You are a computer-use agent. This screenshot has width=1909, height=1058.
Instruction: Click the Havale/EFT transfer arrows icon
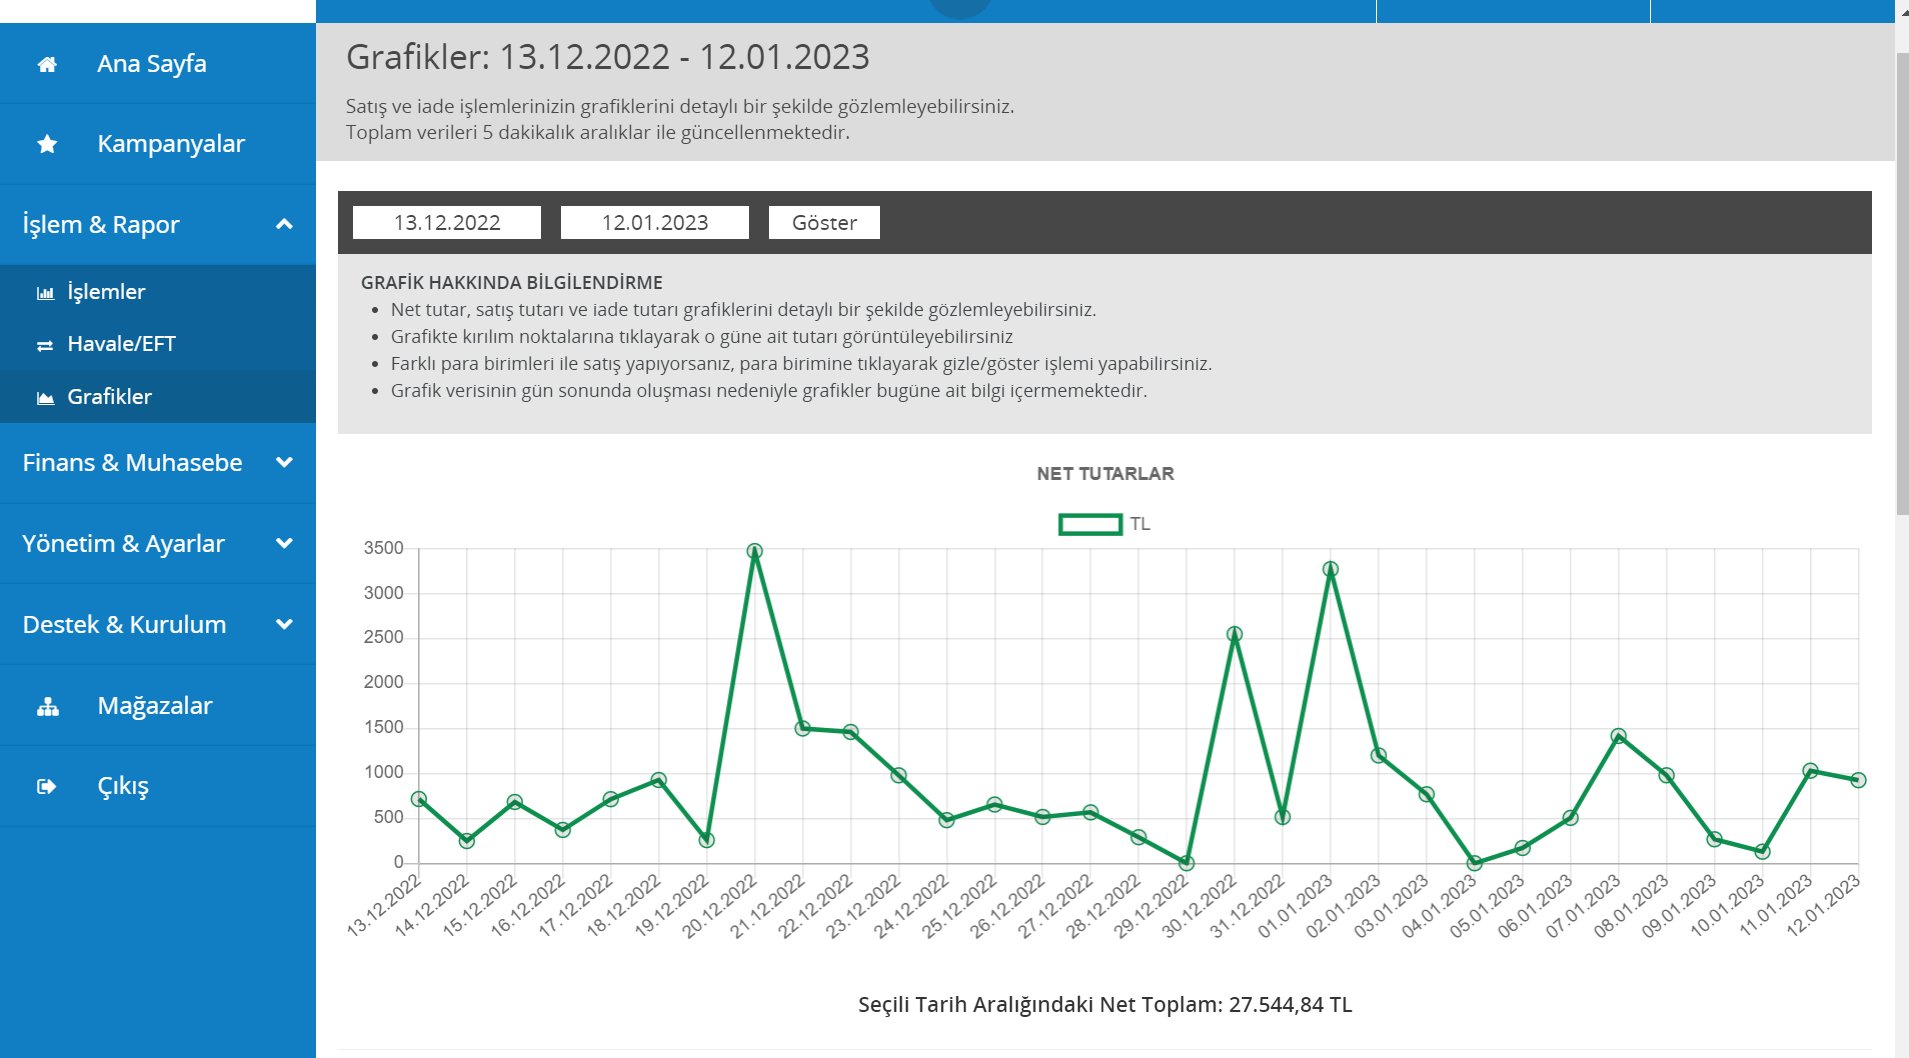tap(45, 345)
